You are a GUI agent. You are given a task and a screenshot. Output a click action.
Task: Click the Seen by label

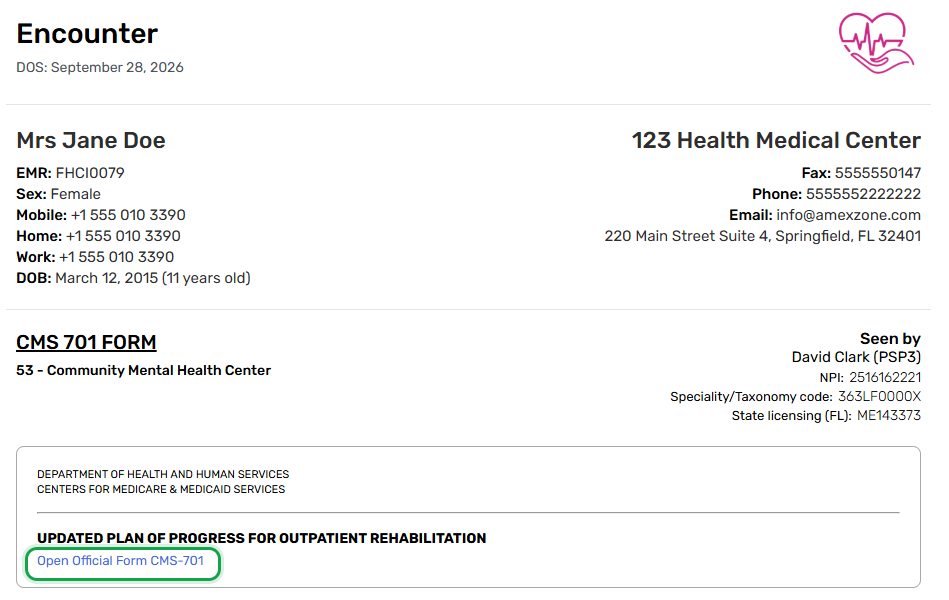[890, 339]
